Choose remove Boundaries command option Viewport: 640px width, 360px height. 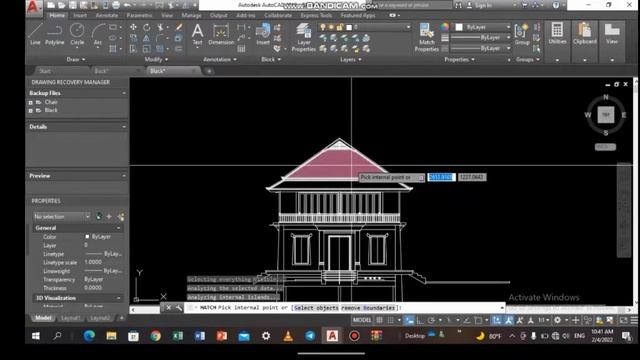click(x=368, y=308)
